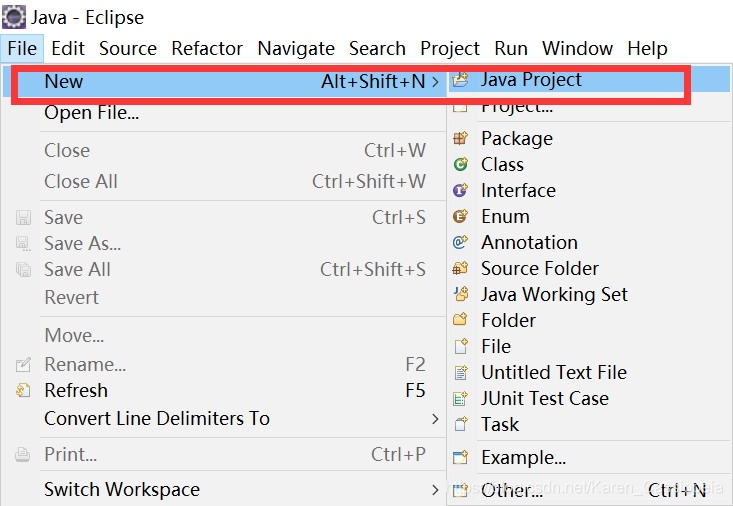733x506 pixels.
Task: Expand the Switch Workspace submenu arrow
Action: pos(435,490)
